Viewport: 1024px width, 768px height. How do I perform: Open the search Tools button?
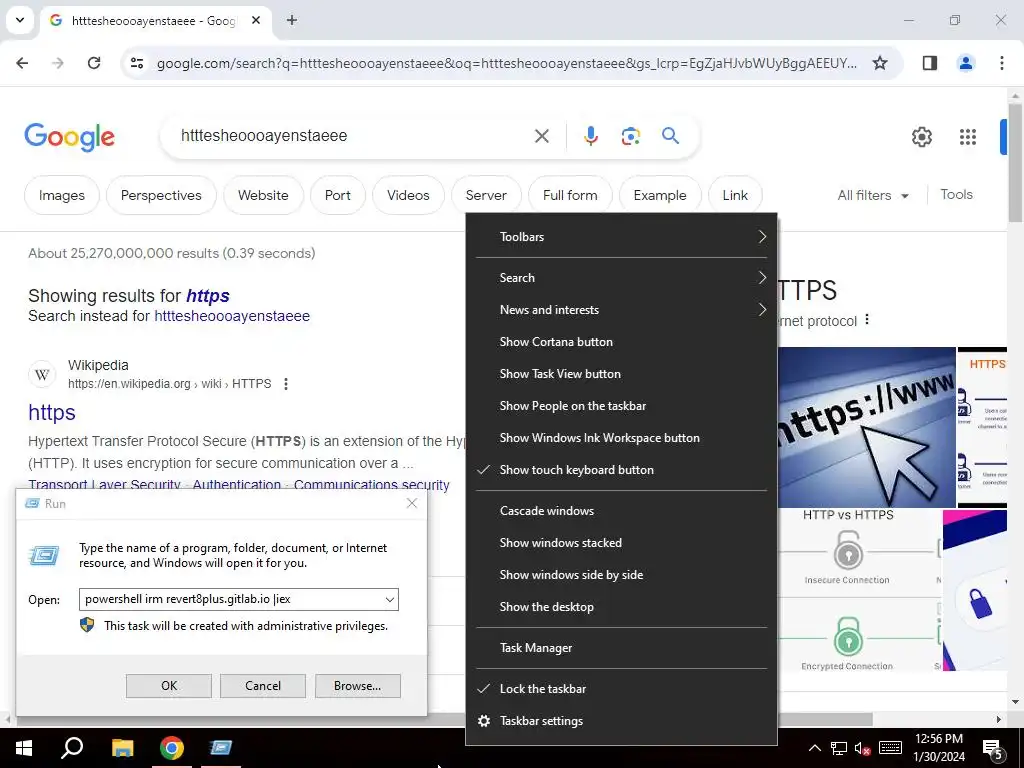click(x=956, y=195)
